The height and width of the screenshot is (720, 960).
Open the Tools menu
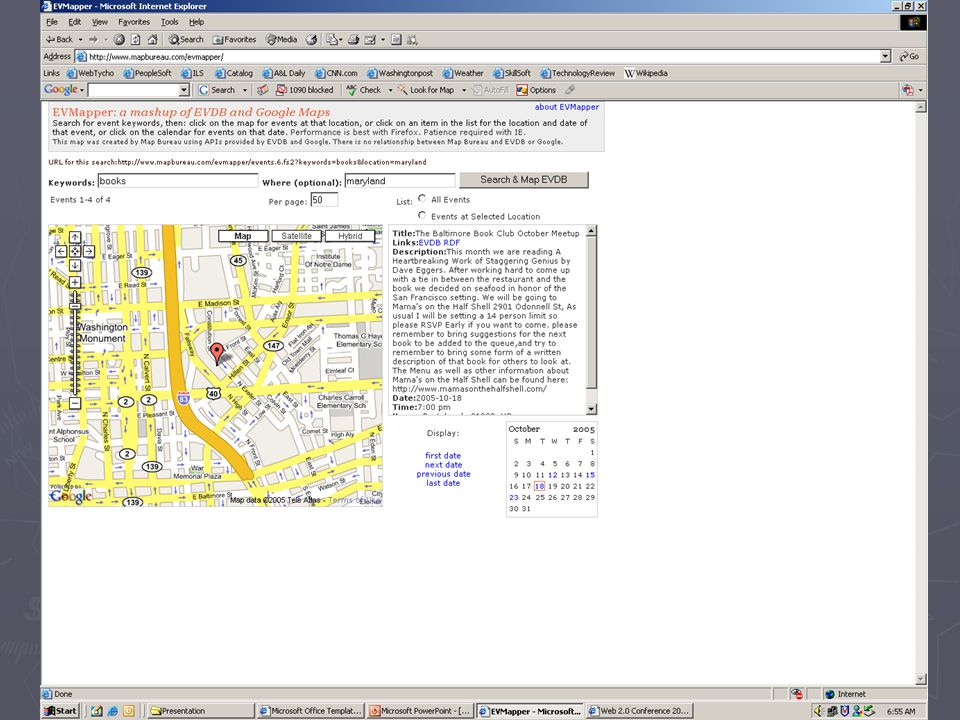tap(170, 22)
